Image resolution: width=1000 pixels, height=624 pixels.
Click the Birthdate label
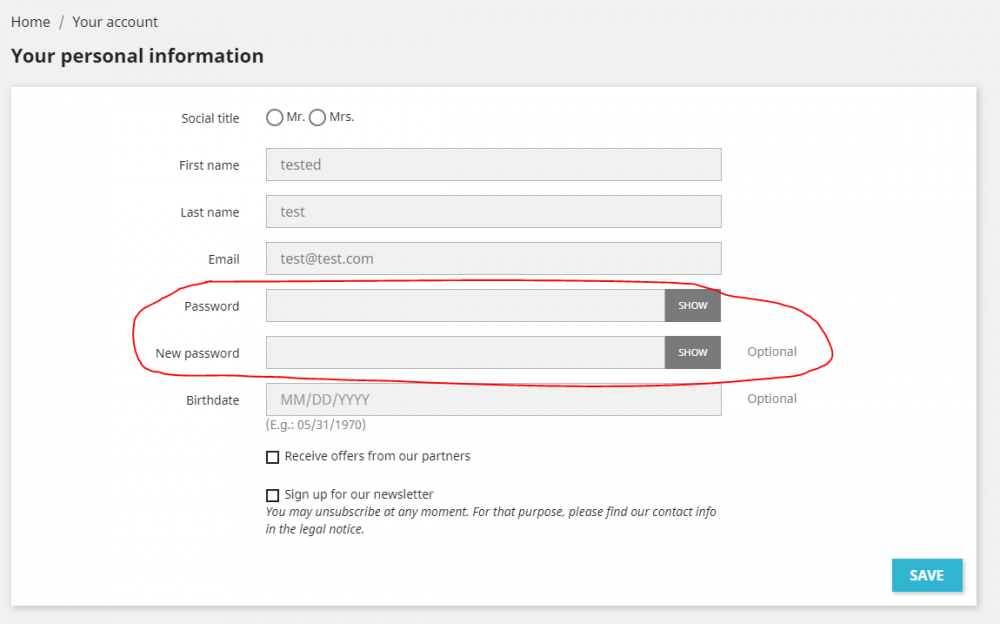(212, 400)
